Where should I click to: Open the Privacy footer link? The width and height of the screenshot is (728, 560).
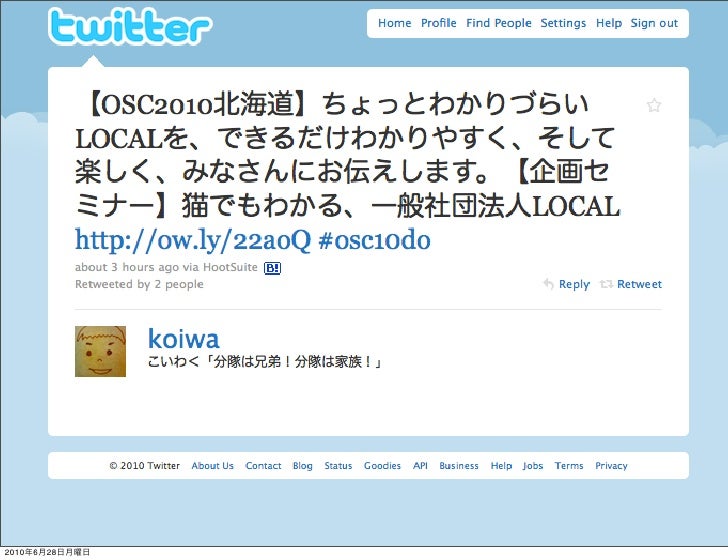(611, 466)
